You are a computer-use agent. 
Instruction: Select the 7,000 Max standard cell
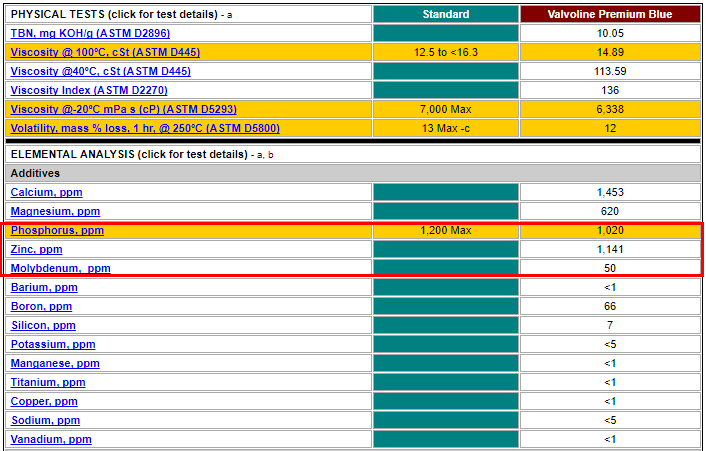pos(446,109)
